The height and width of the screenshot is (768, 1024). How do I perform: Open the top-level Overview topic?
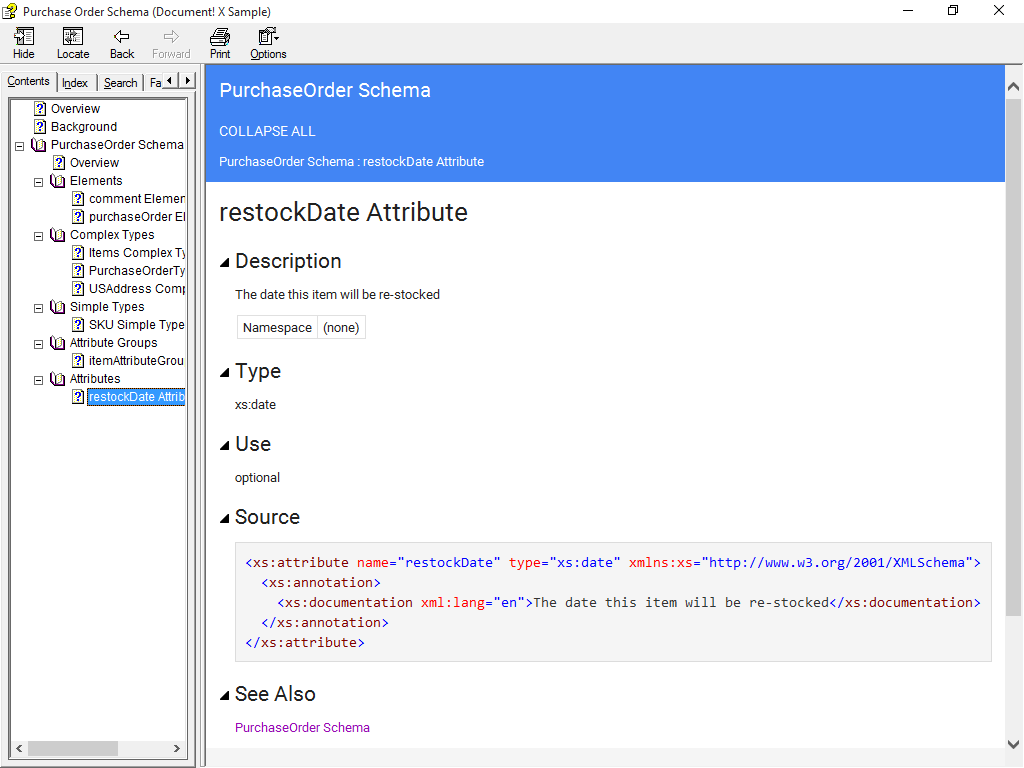click(x=75, y=108)
